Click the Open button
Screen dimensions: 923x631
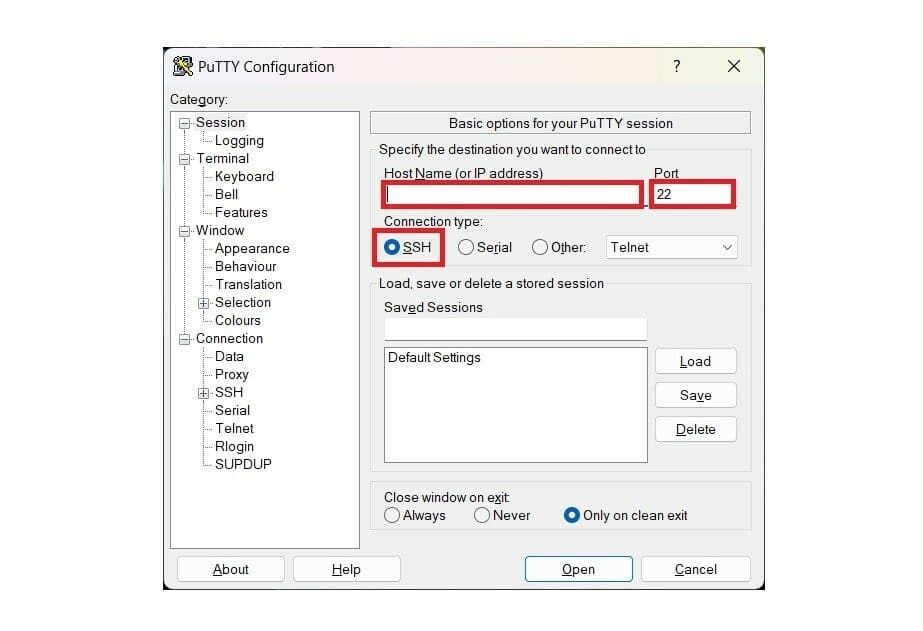579,569
